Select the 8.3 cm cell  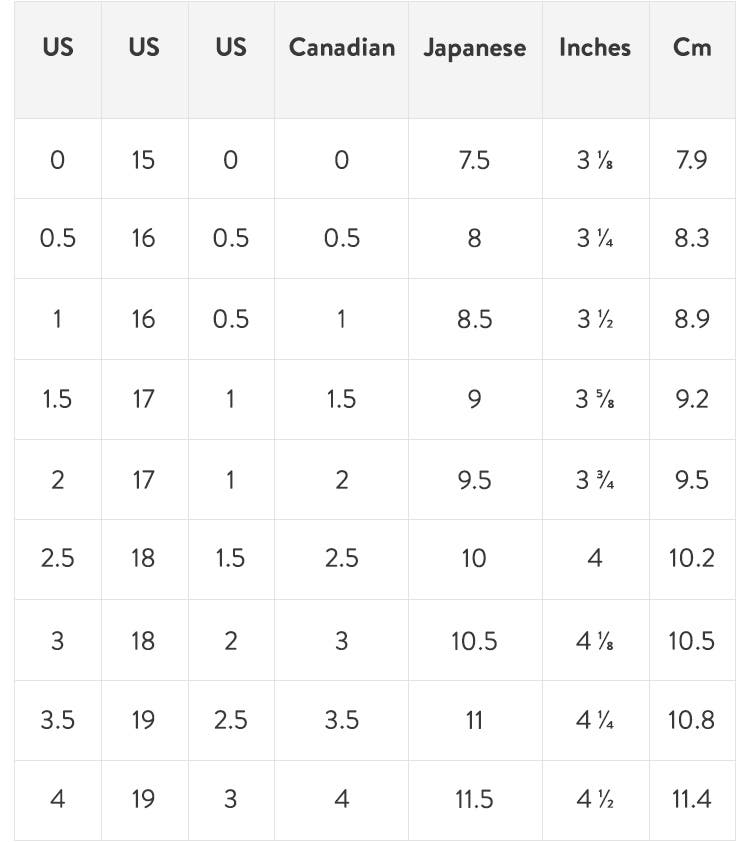click(692, 238)
